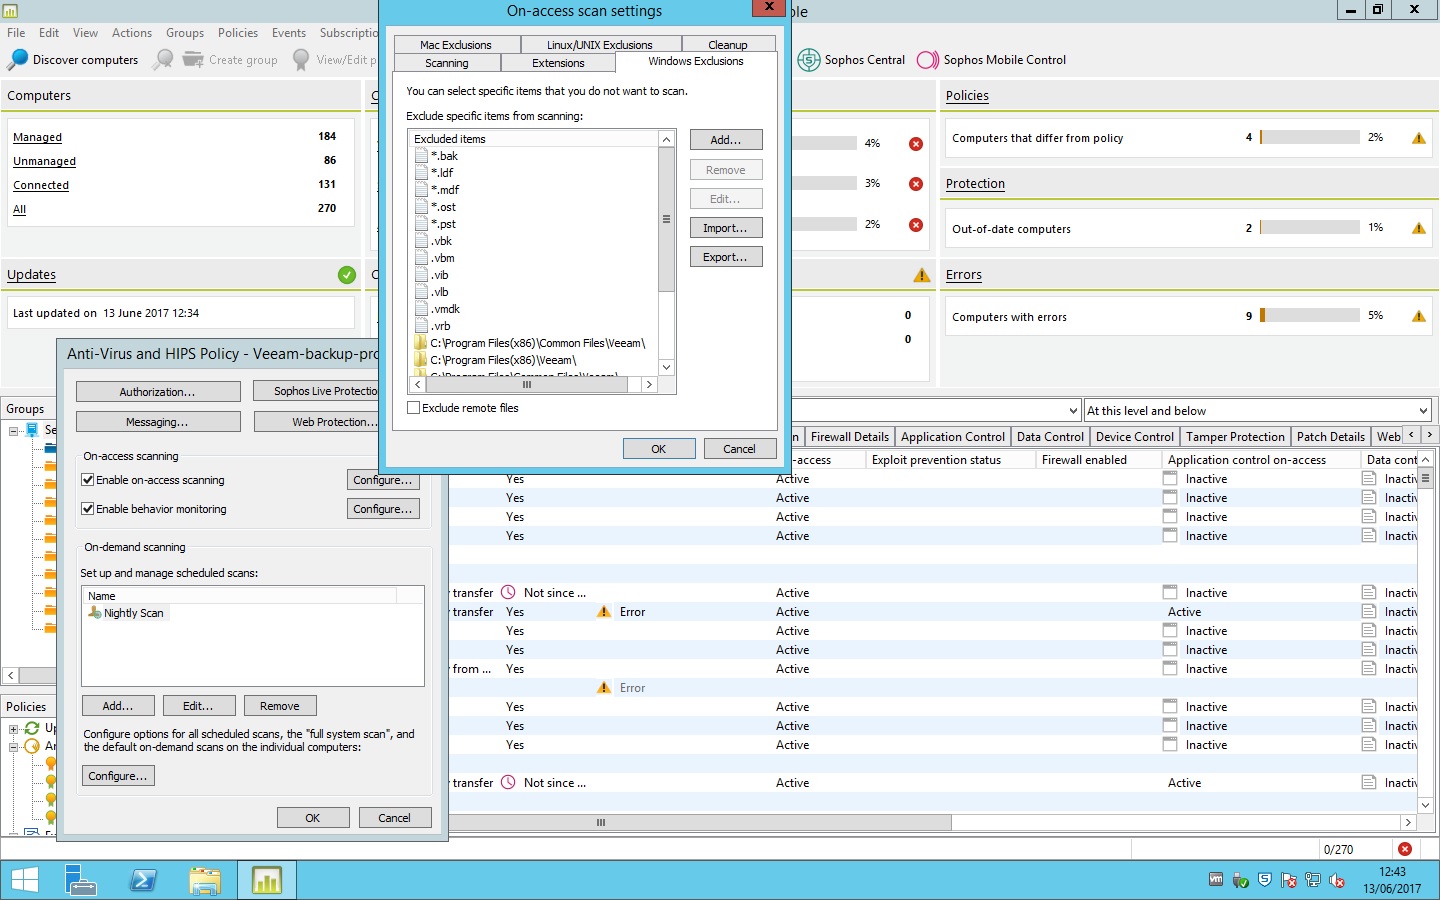Click the green Updates status checkmark icon

[347, 275]
